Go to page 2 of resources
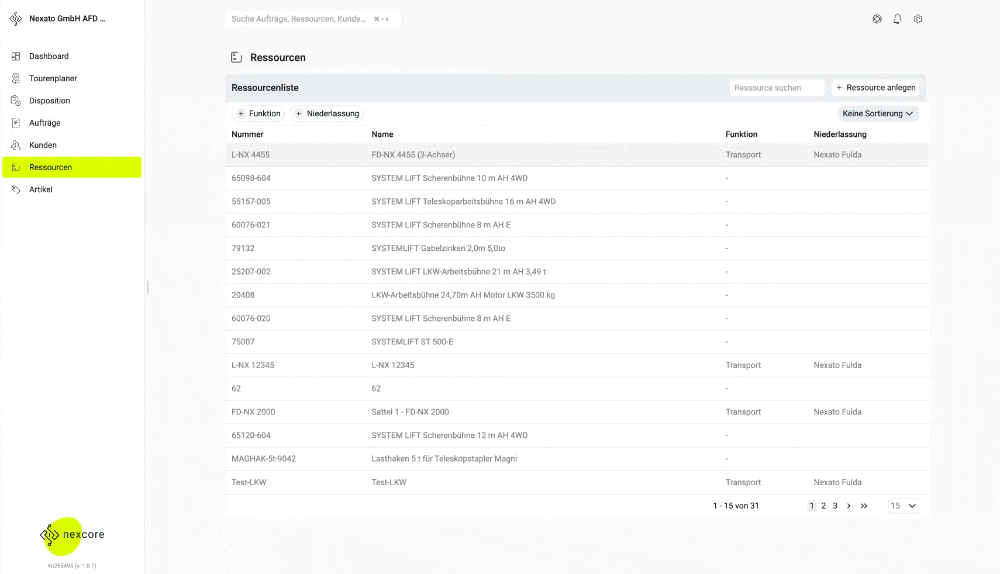 (823, 506)
